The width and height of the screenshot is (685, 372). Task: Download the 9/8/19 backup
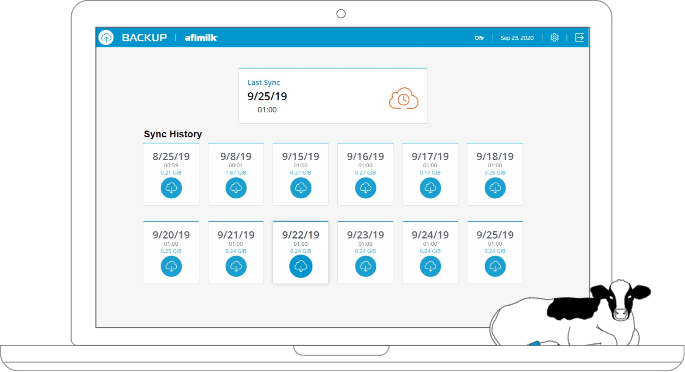click(236, 188)
